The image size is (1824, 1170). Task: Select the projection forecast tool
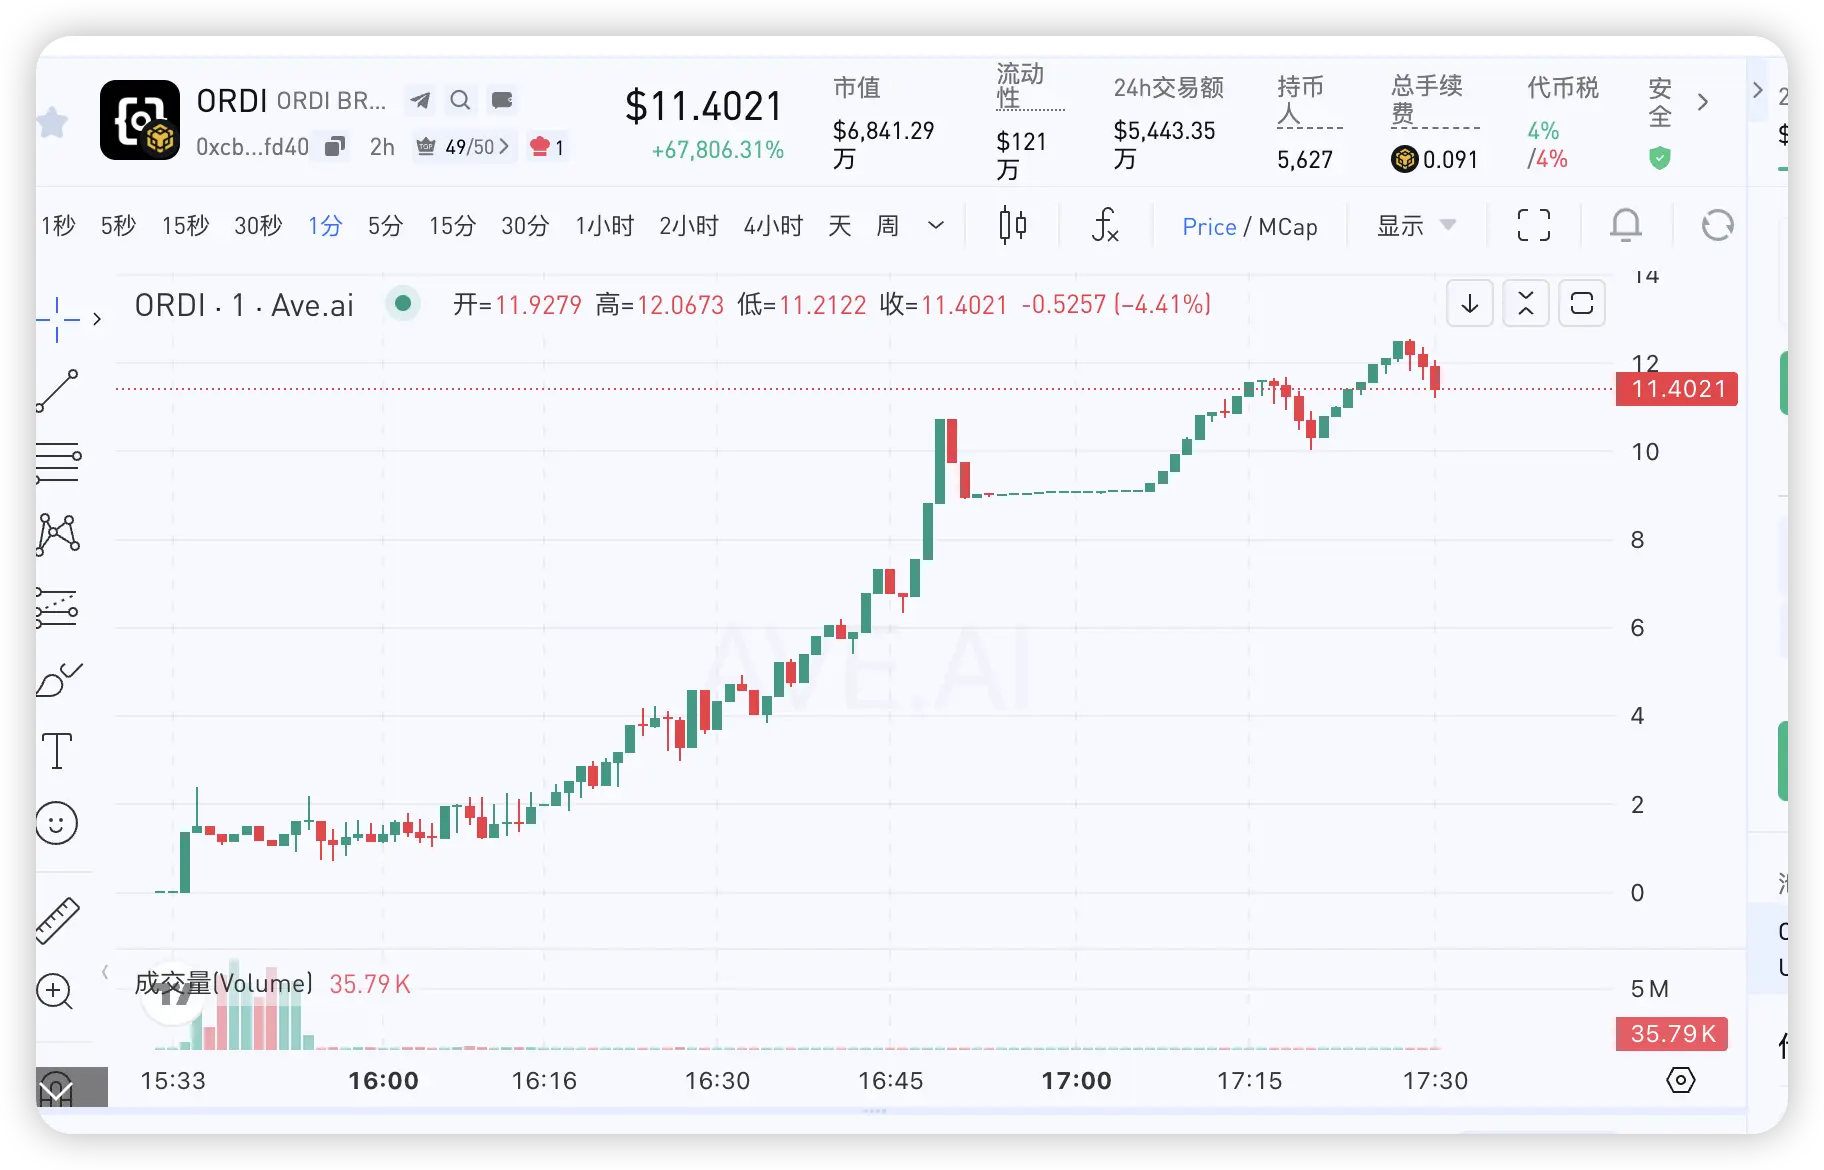(x=57, y=607)
